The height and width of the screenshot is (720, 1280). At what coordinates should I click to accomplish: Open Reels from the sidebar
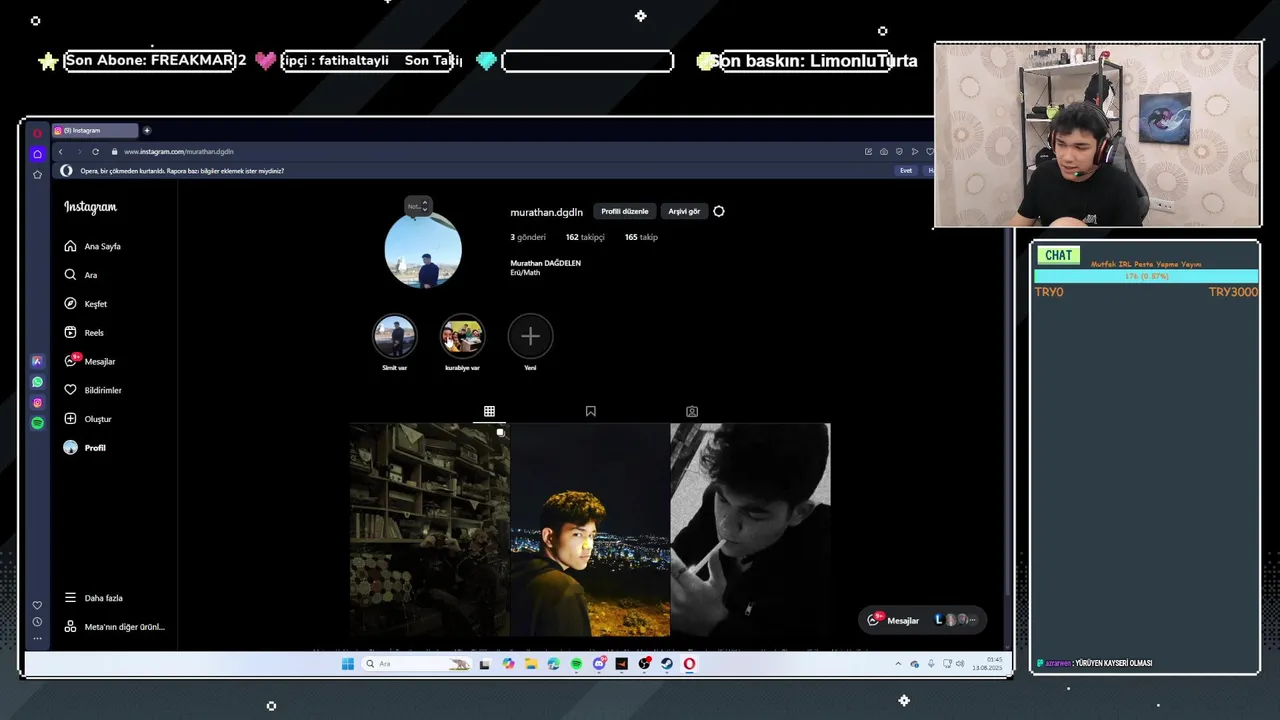[94, 333]
